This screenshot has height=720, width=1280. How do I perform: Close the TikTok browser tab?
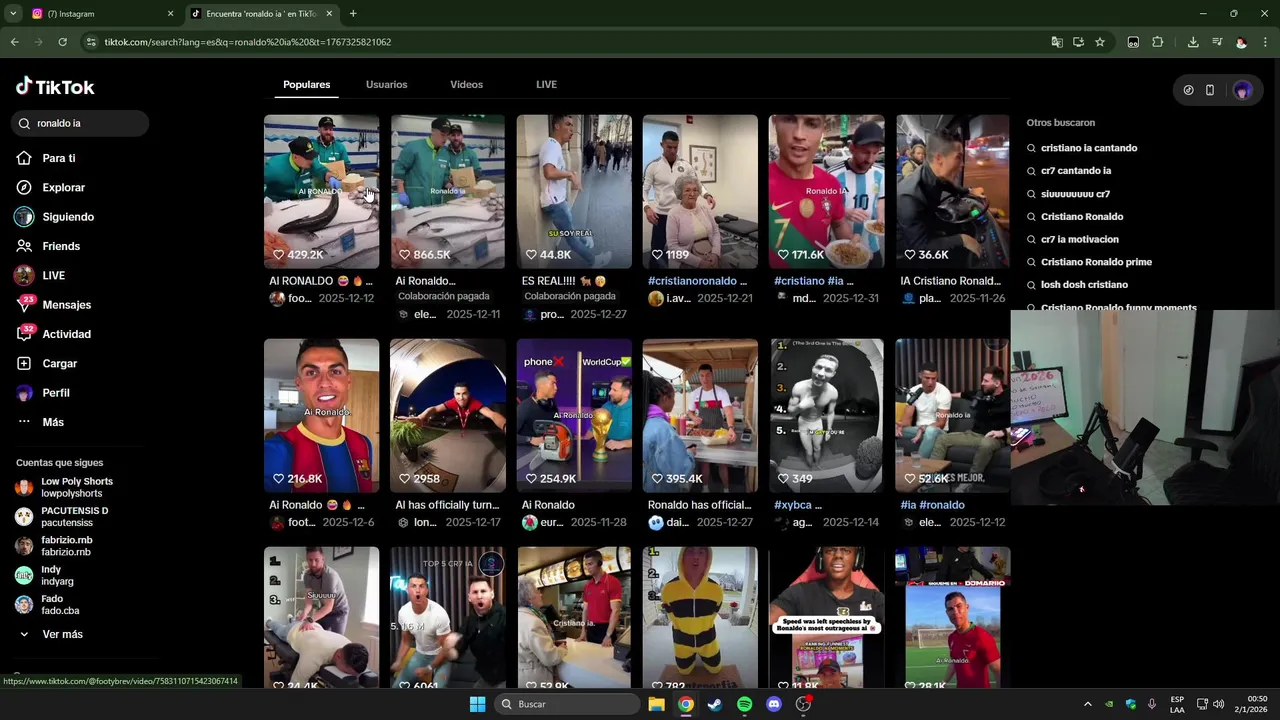[329, 14]
